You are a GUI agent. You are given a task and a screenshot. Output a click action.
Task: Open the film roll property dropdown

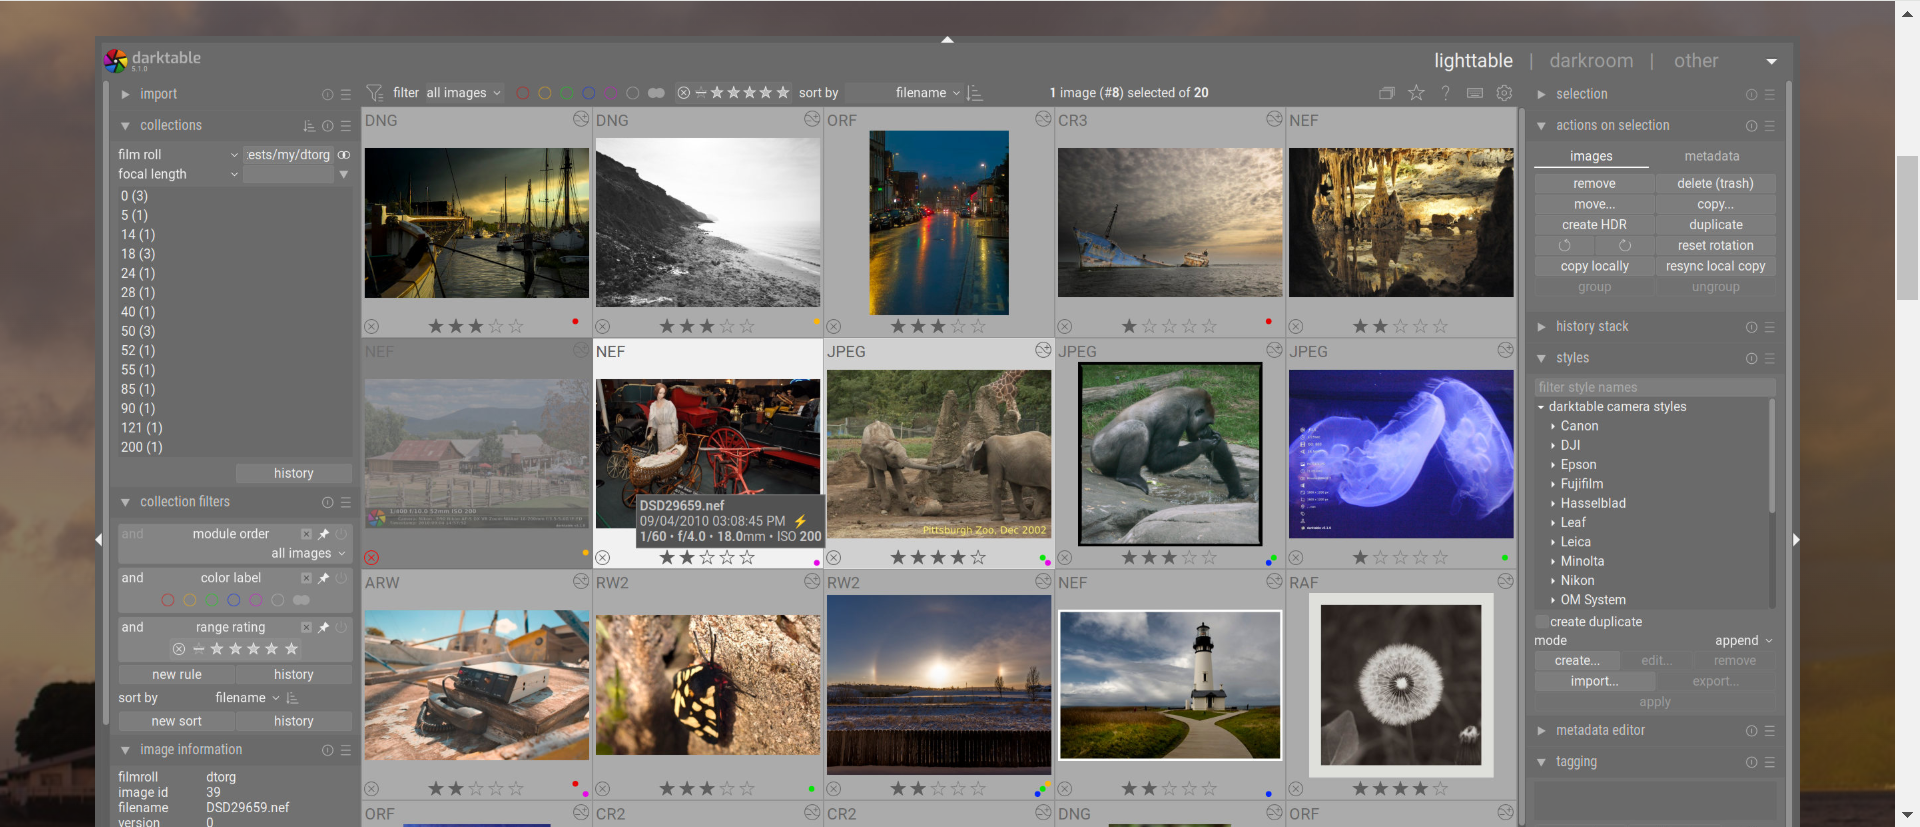point(178,155)
